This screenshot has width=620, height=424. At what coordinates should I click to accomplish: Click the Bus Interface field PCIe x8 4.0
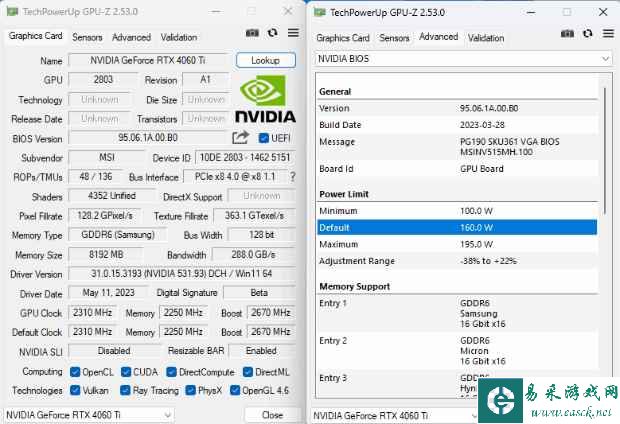coord(235,177)
